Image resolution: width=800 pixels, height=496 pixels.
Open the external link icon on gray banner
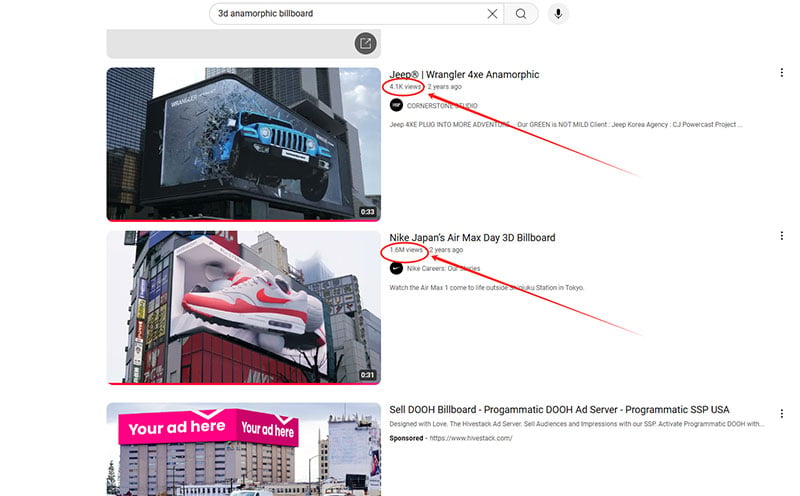(x=365, y=43)
